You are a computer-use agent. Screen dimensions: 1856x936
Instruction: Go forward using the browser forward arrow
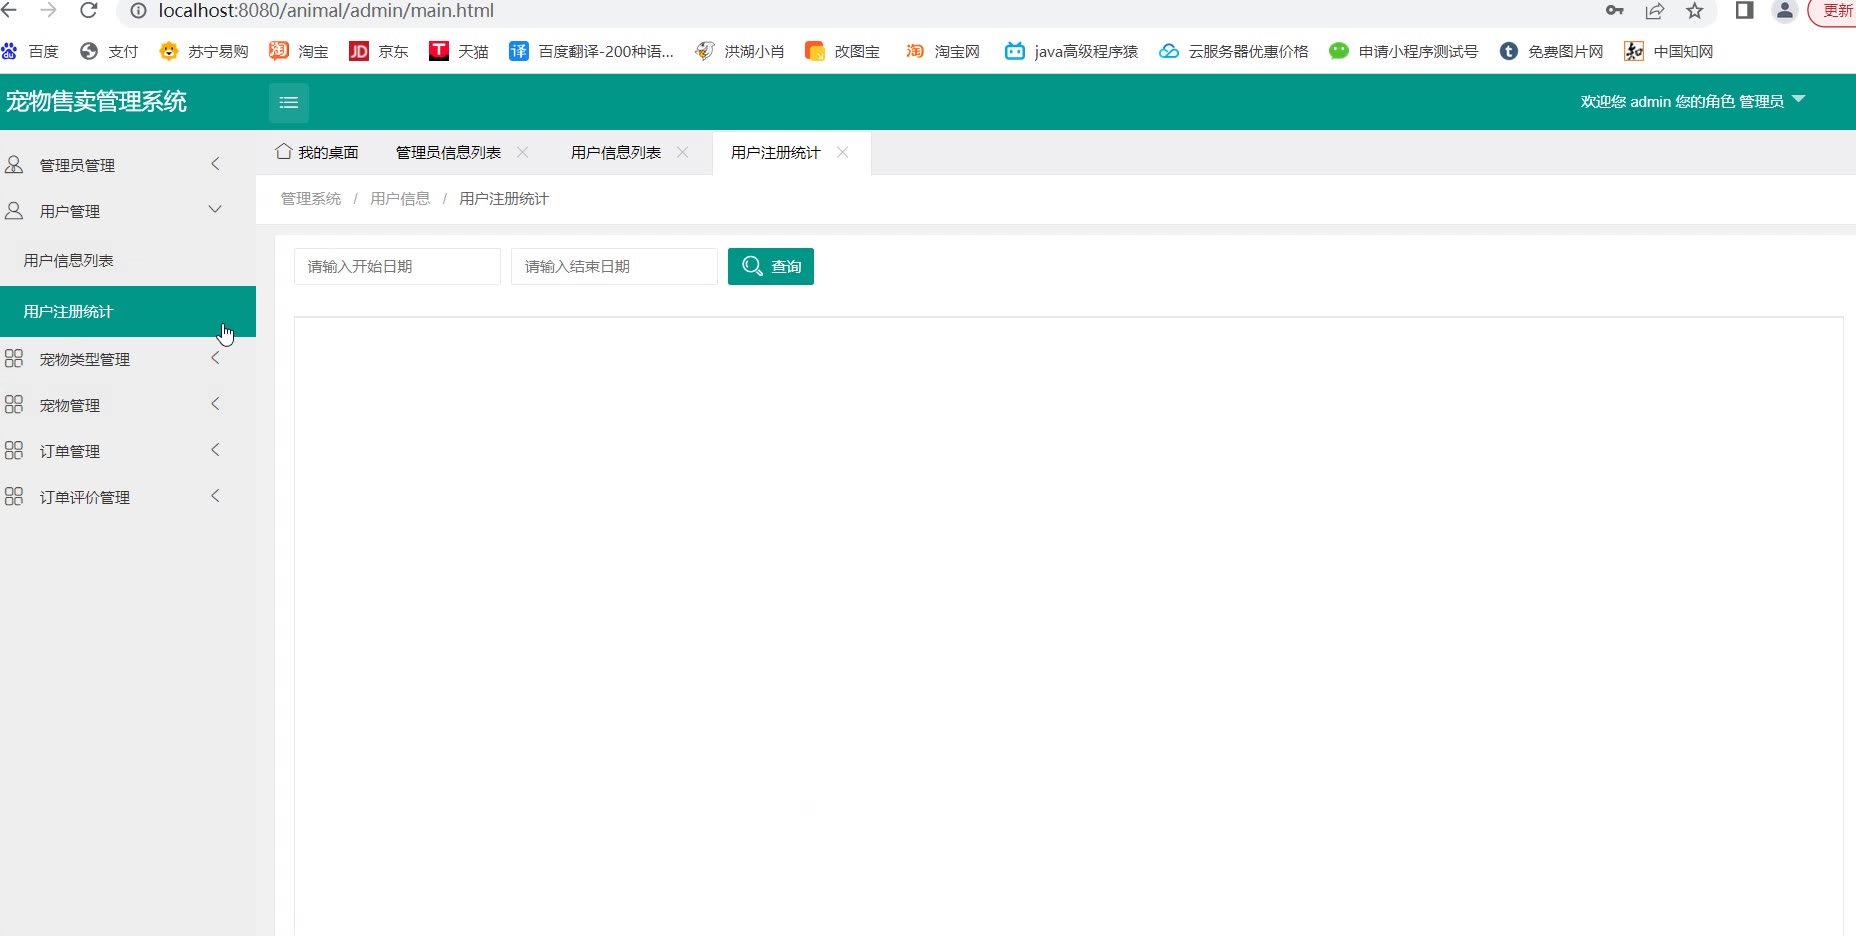click(x=48, y=10)
